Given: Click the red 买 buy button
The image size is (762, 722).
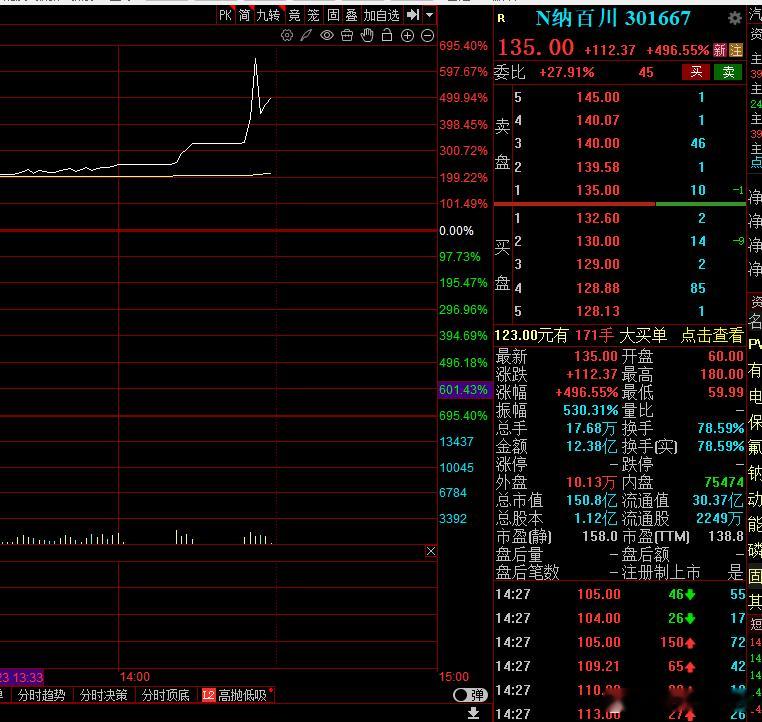Looking at the screenshot, I should click(x=696, y=72).
